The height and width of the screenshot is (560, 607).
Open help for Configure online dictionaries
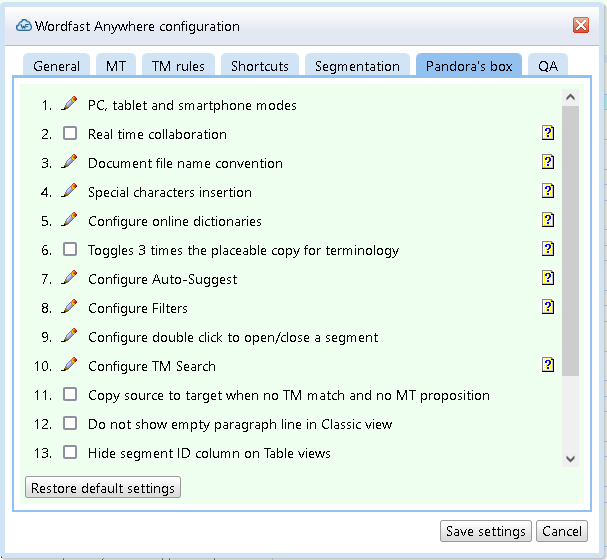[548, 220]
